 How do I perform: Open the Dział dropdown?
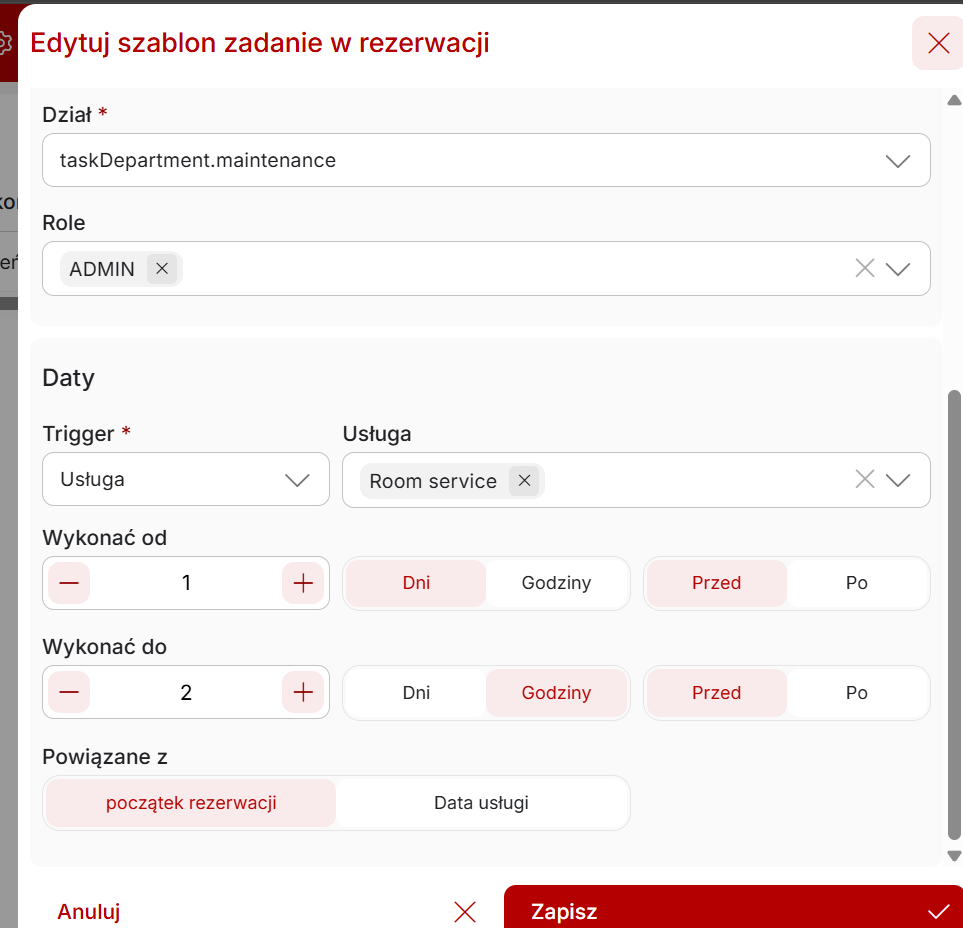click(897, 161)
